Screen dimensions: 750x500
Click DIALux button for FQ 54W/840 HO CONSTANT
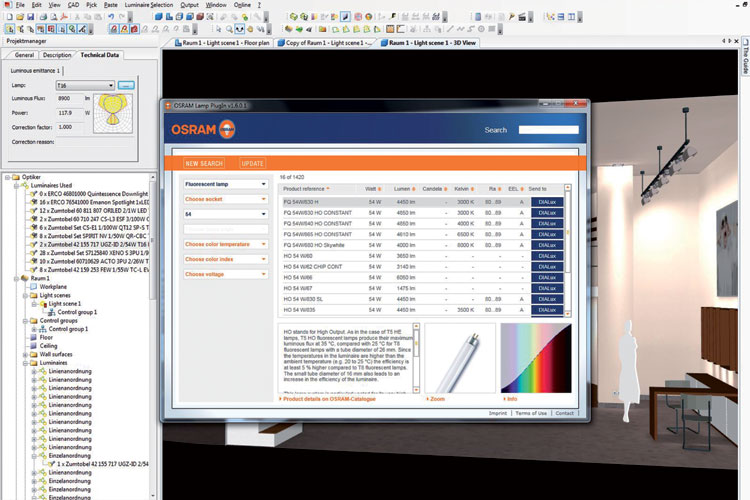pyautogui.click(x=547, y=223)
